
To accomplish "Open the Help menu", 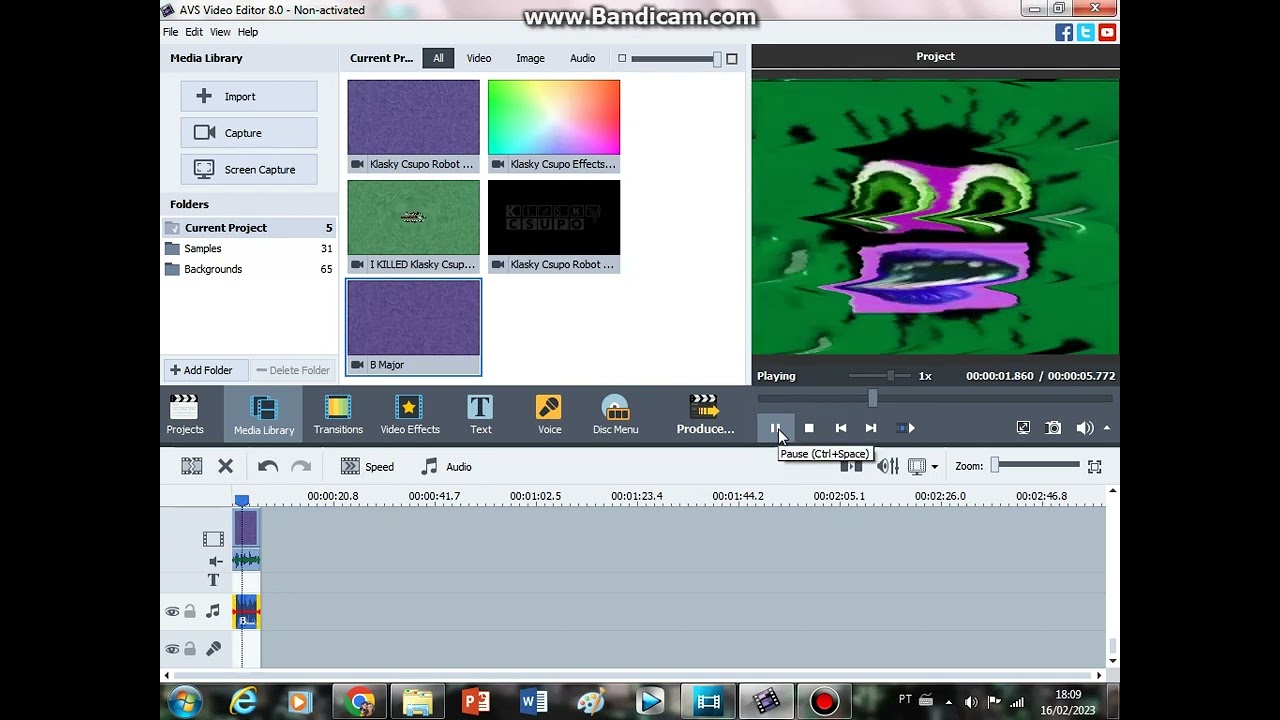I will tap(248, 32).
